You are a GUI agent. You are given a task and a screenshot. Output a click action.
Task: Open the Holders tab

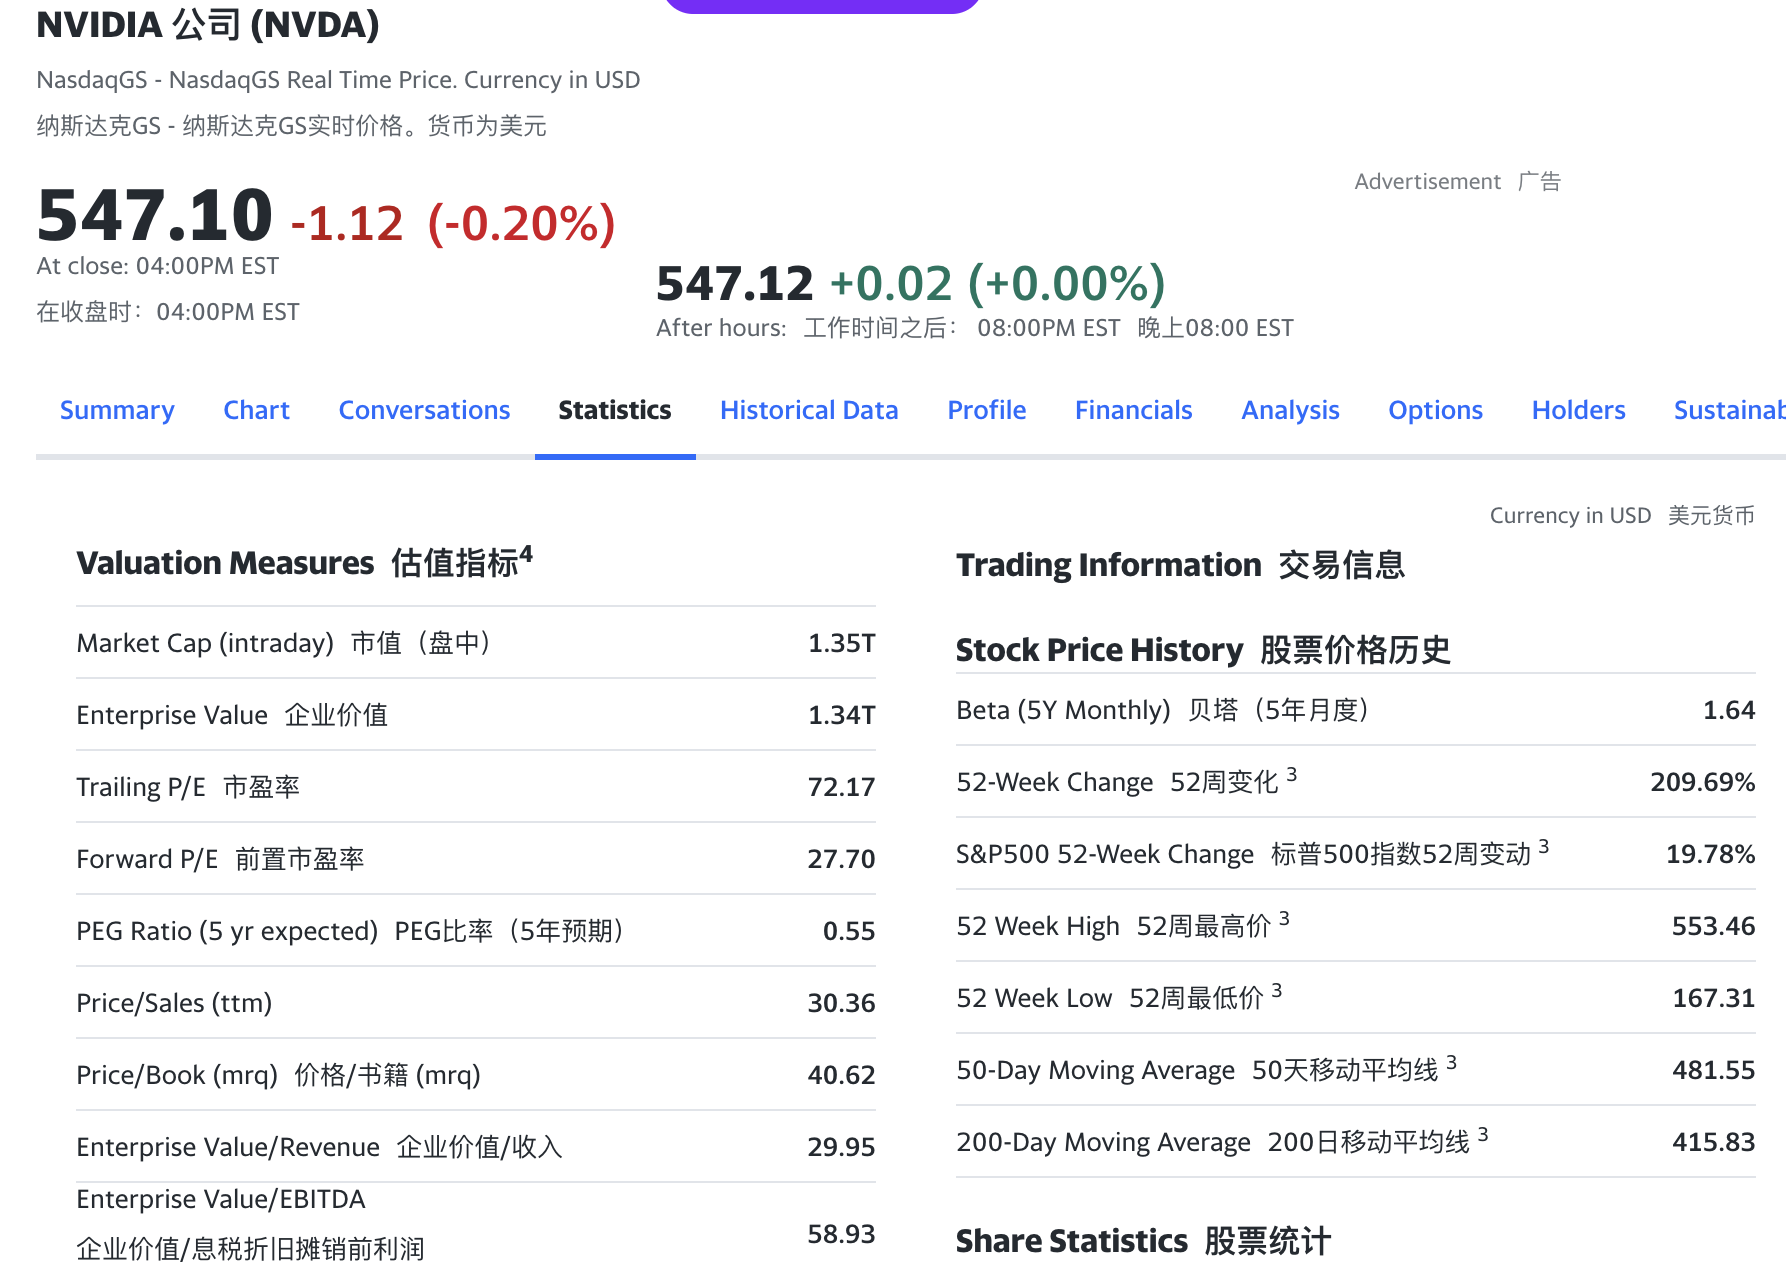(1578, 410)
